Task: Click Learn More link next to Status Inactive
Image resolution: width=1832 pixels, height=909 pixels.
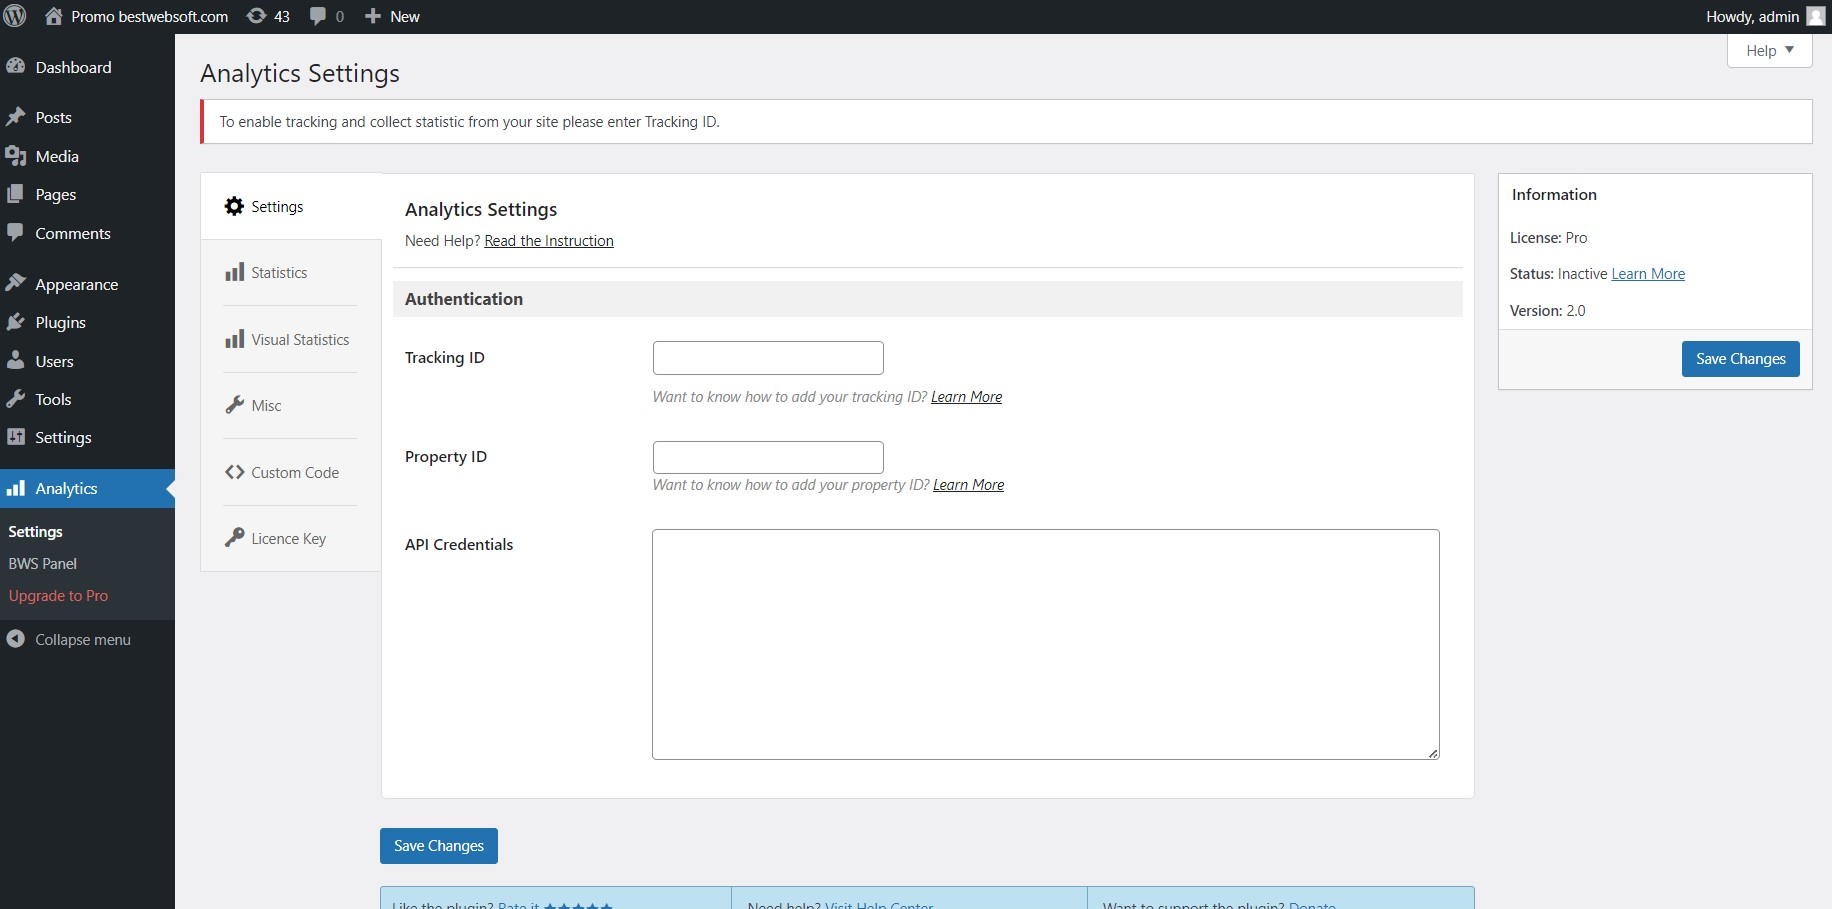Action: pos(1648,273)
